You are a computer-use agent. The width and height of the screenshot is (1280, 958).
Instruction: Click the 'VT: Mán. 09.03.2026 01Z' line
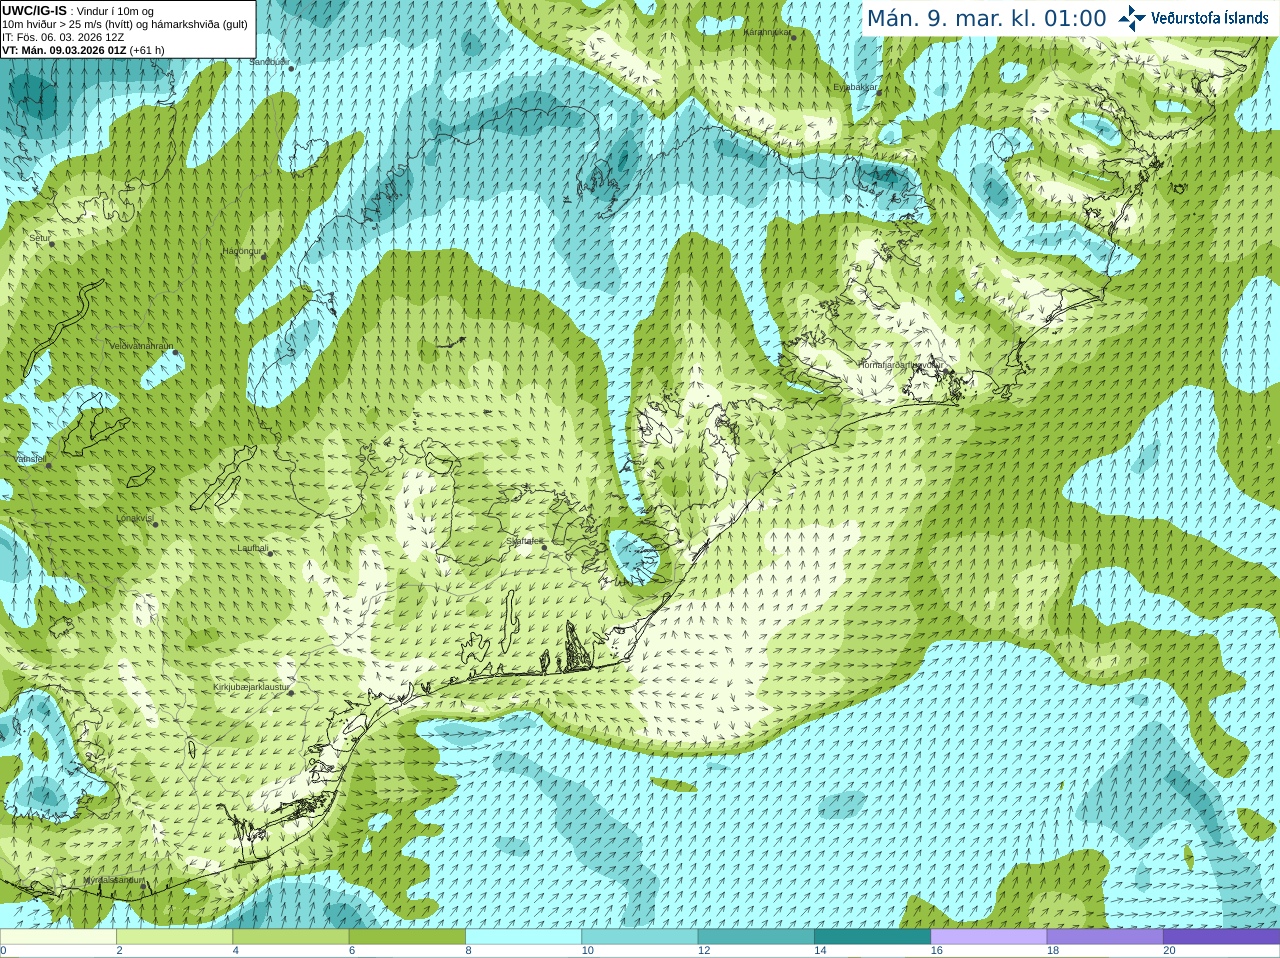coord(64,50)
